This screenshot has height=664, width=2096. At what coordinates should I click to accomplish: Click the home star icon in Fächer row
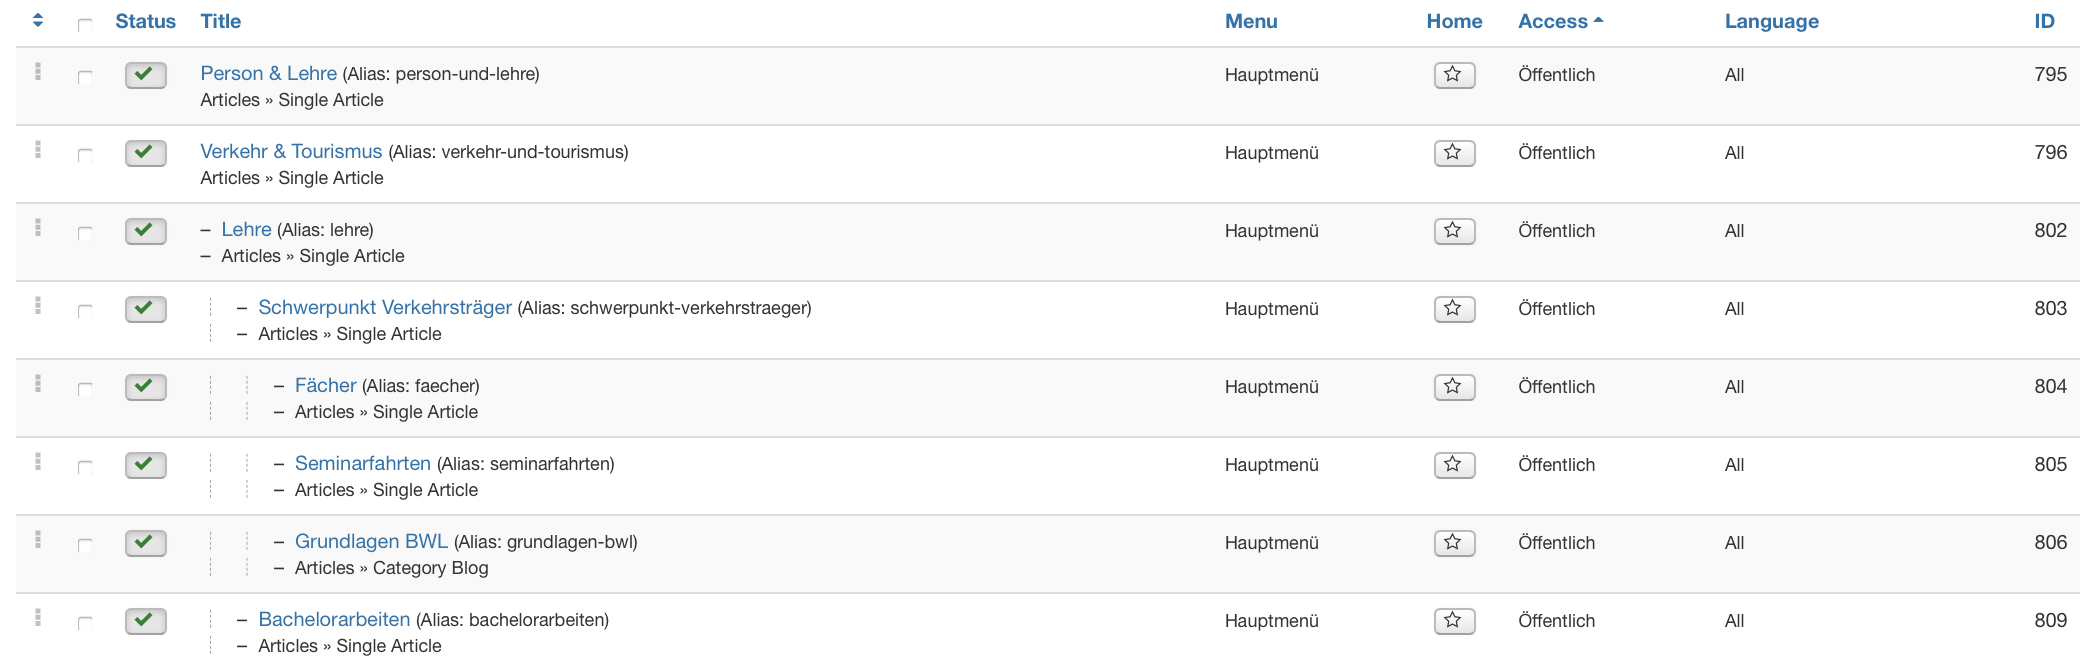tap(1454, 387)
